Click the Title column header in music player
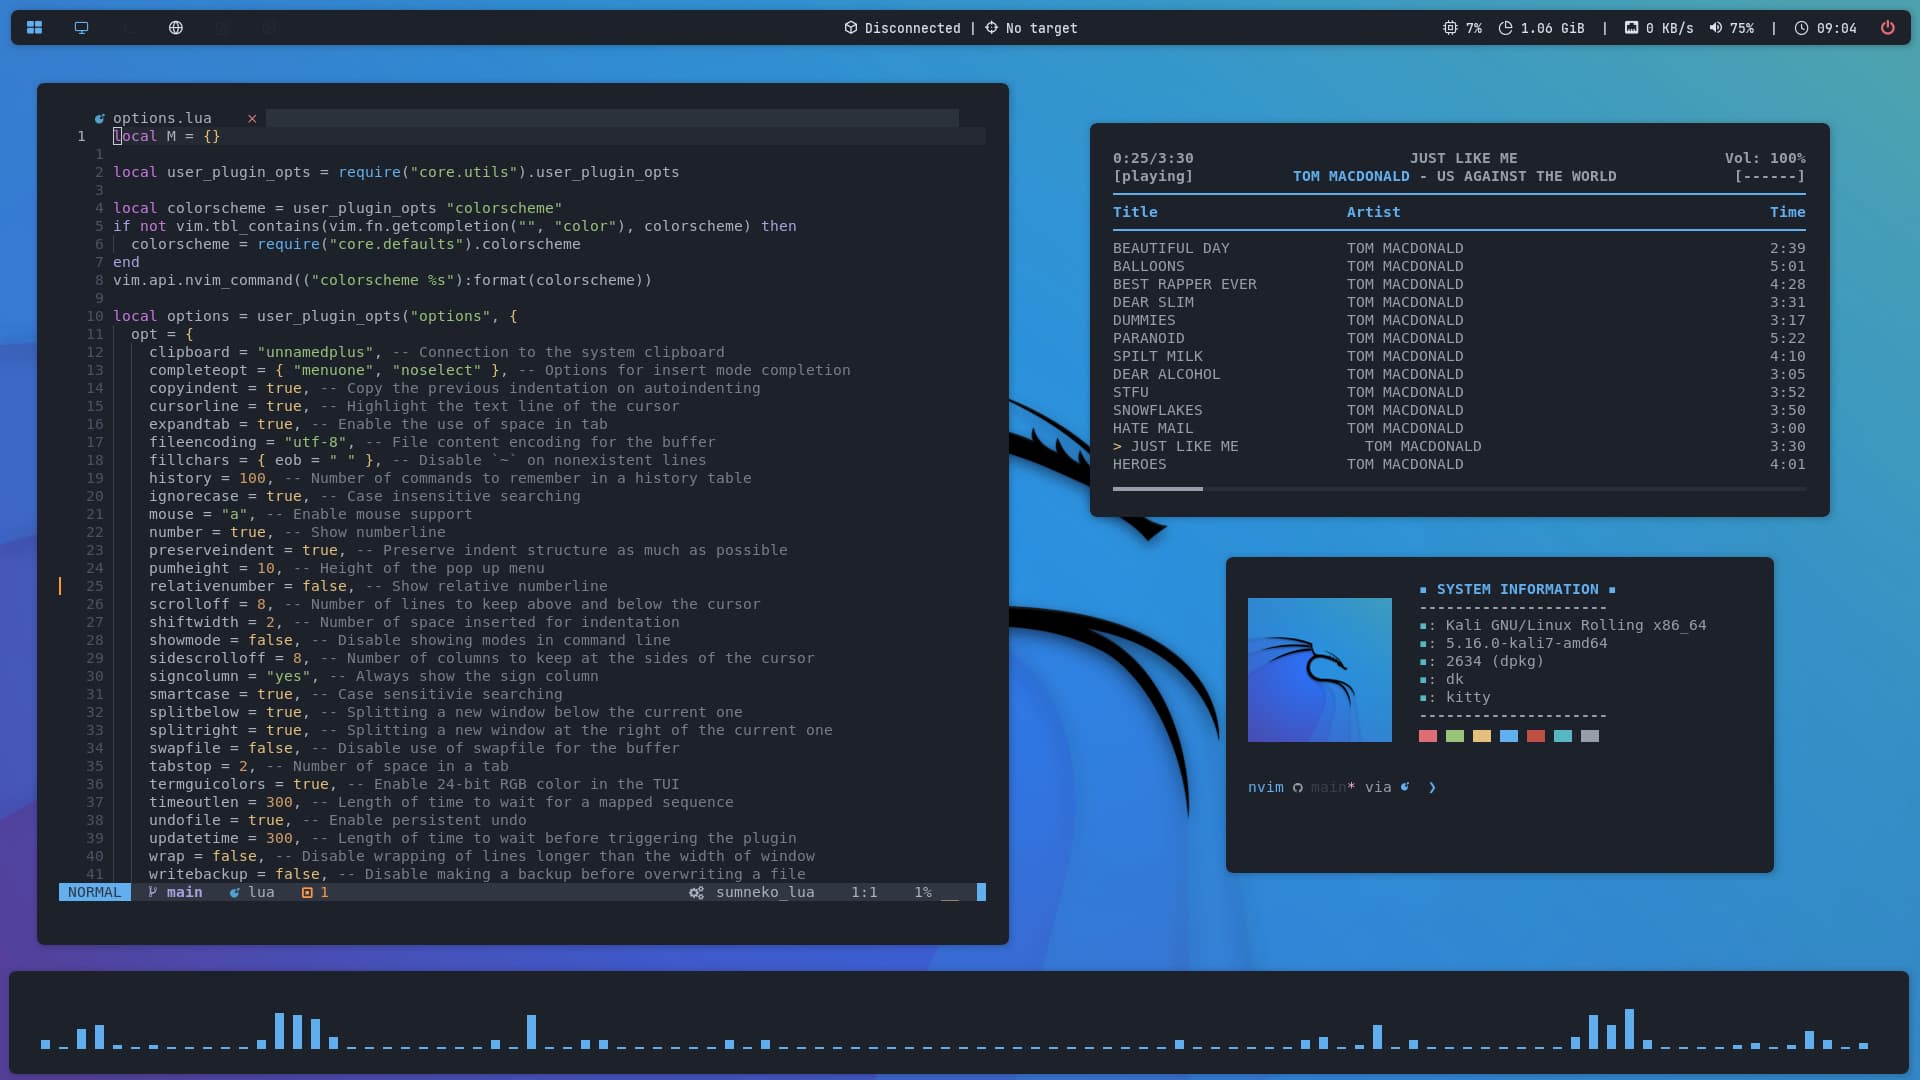Image resolution: width=1920 pixels, height=1080 pixels. pyautogui.click(x=1135, y=212)
